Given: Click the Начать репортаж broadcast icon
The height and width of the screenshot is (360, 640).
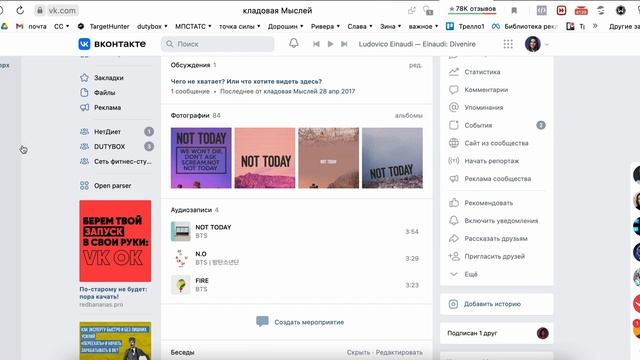Looking at the screenshot, I should click(454, 161).
